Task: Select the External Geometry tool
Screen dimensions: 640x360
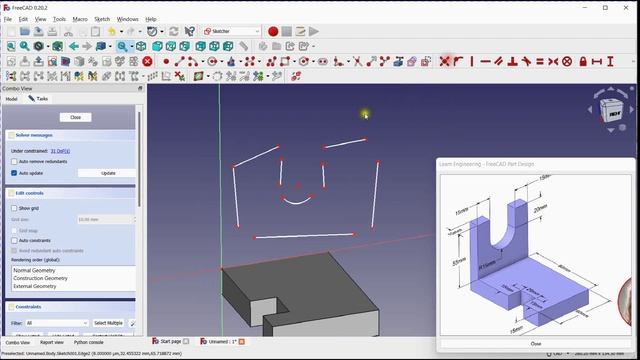Action: [x=398, y=62]
